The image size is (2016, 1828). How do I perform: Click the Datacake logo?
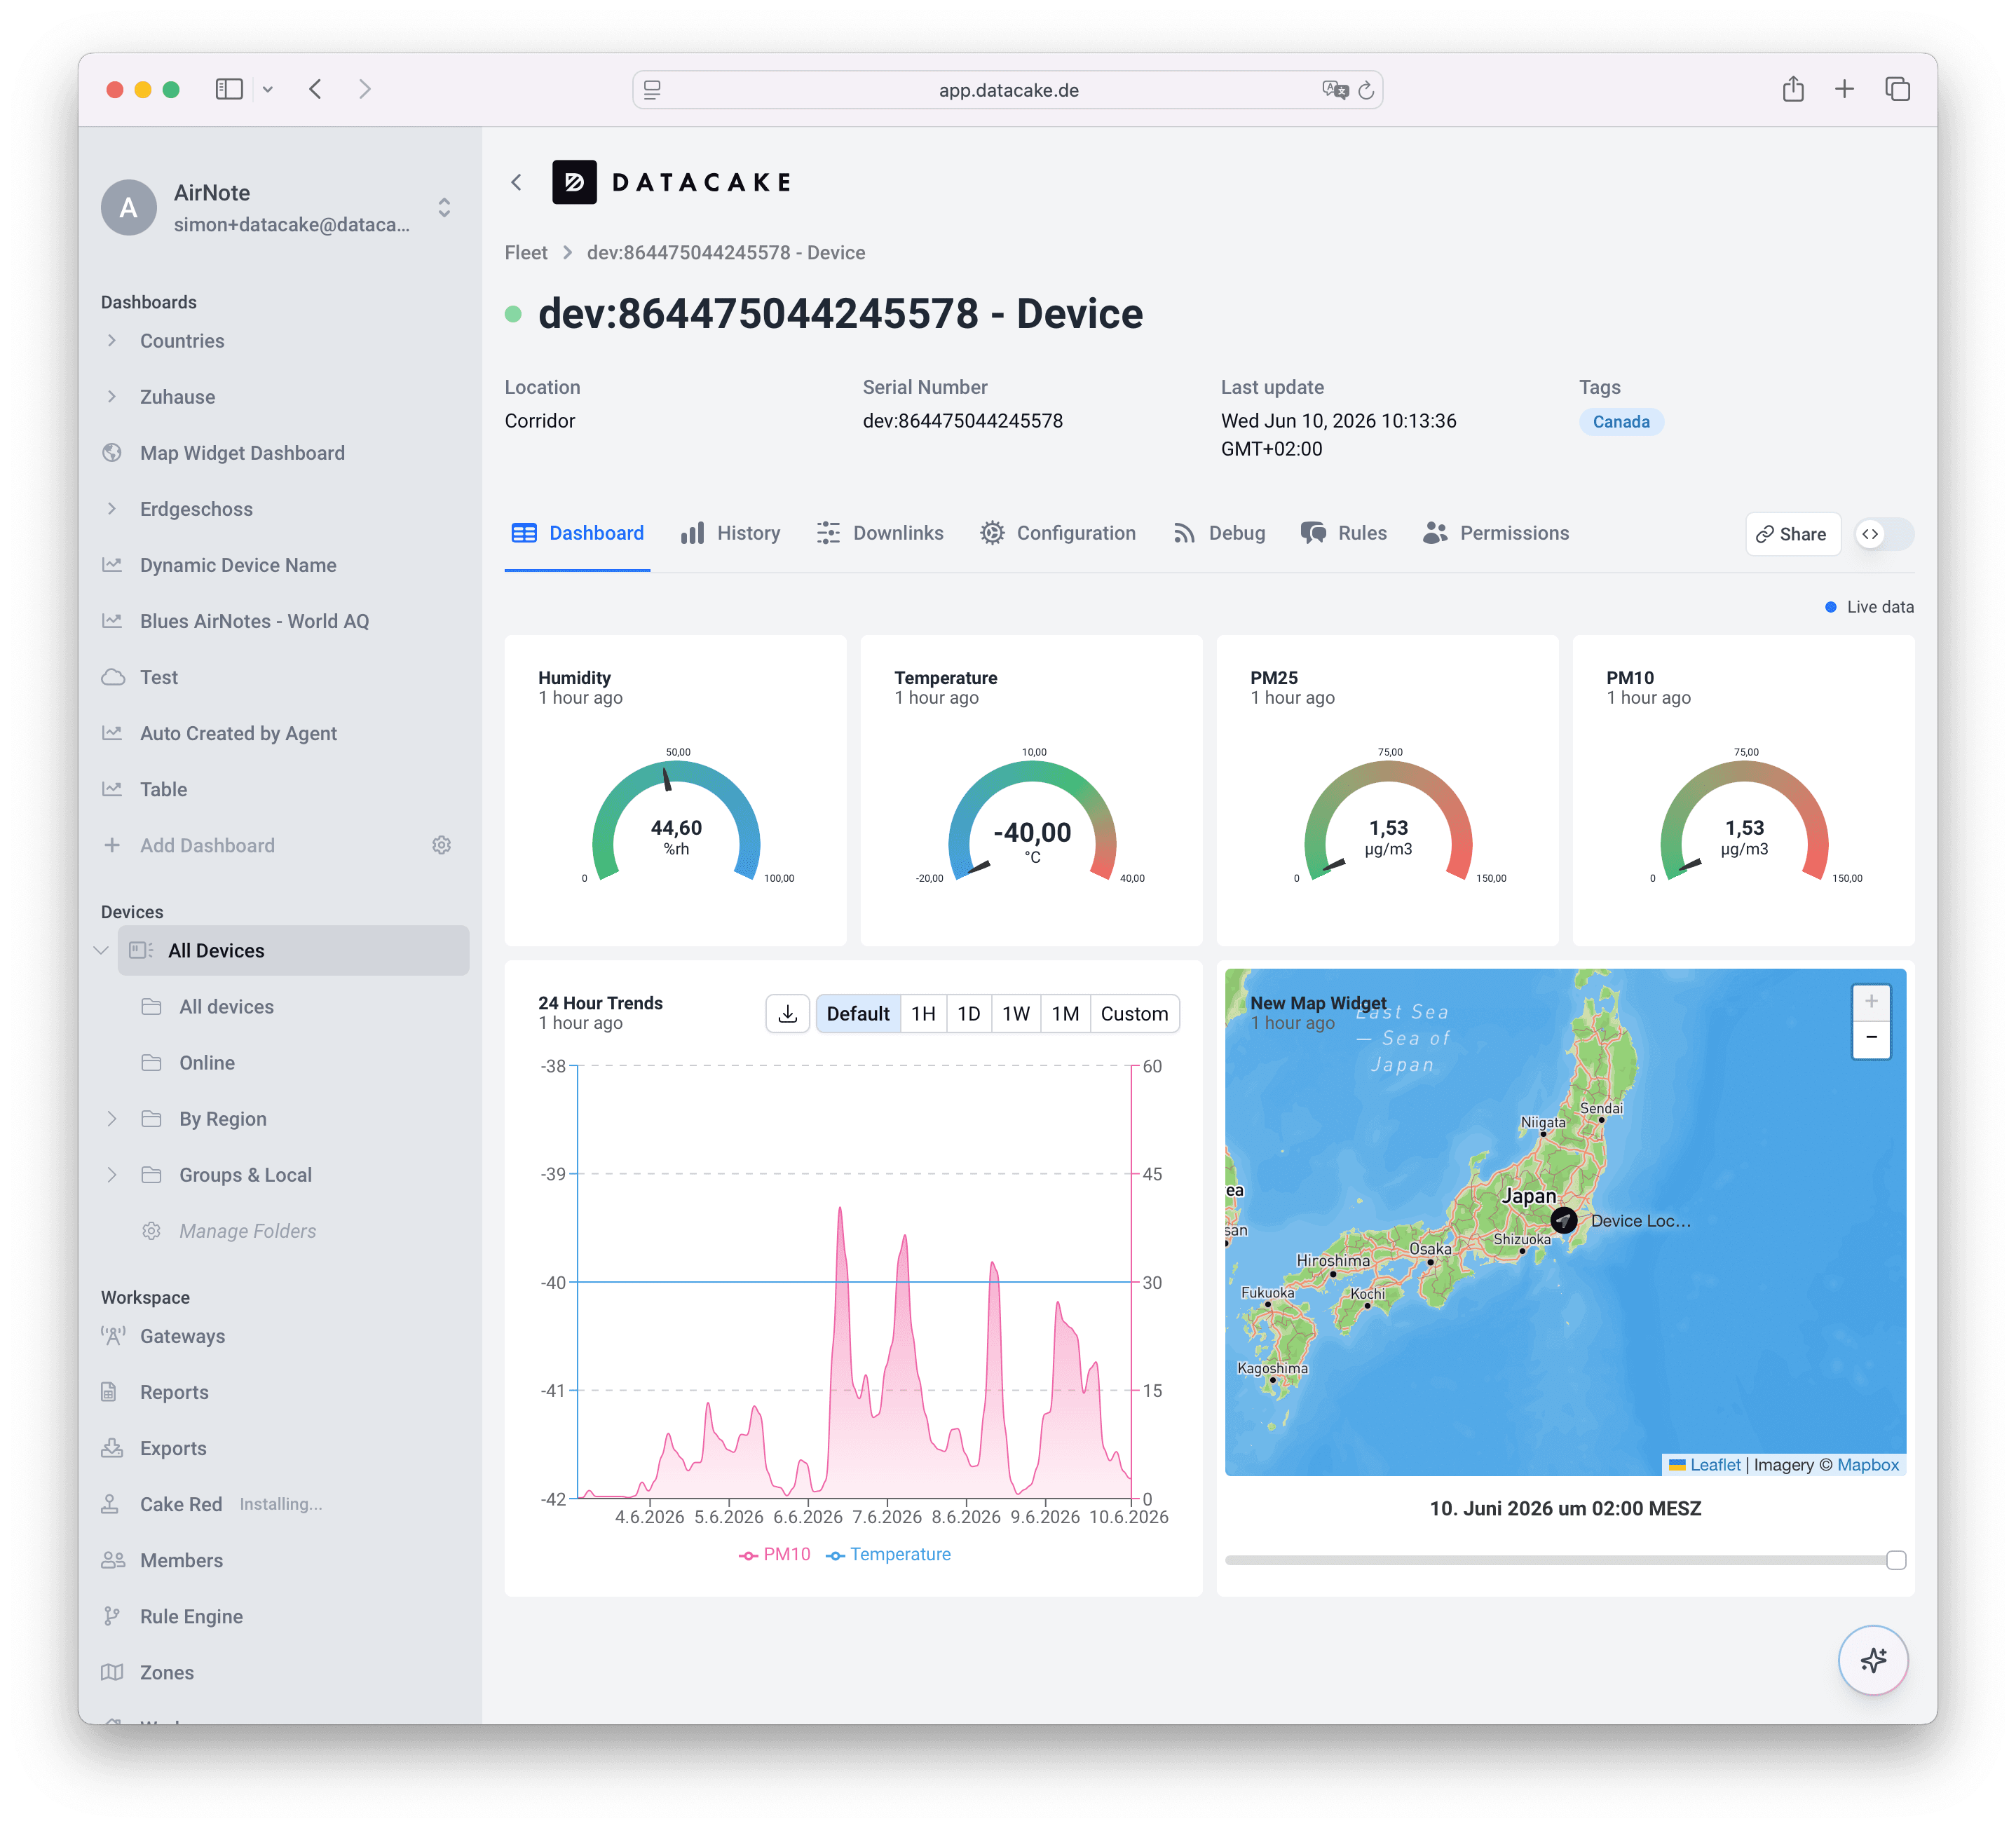(672, 182)
